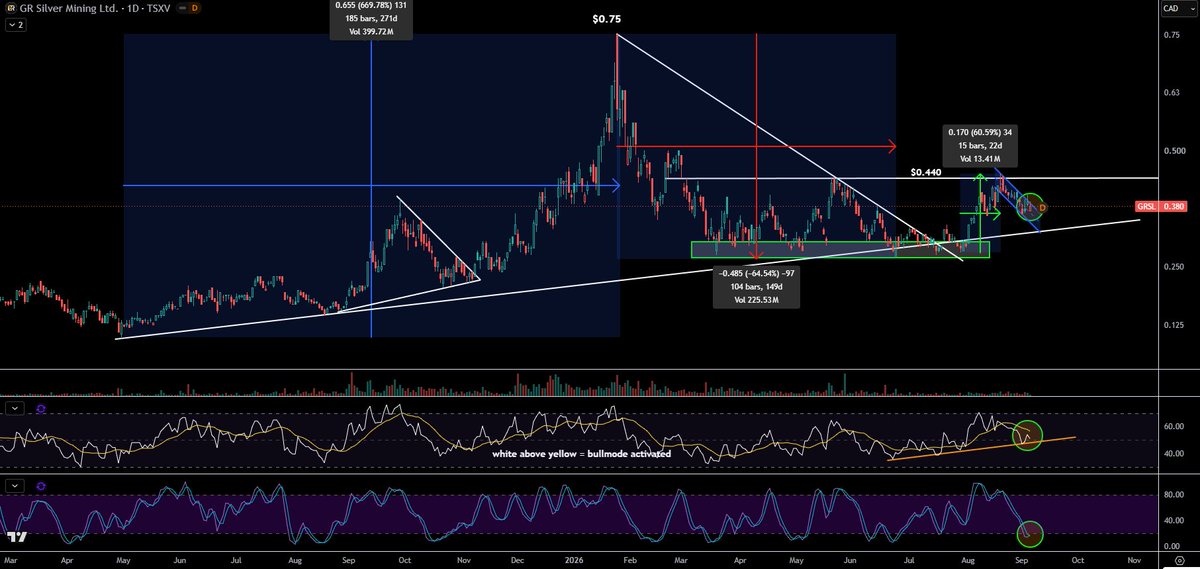Click the GRSL symbol tag on price axis
1200x569 pixels.
[1146, 207]
